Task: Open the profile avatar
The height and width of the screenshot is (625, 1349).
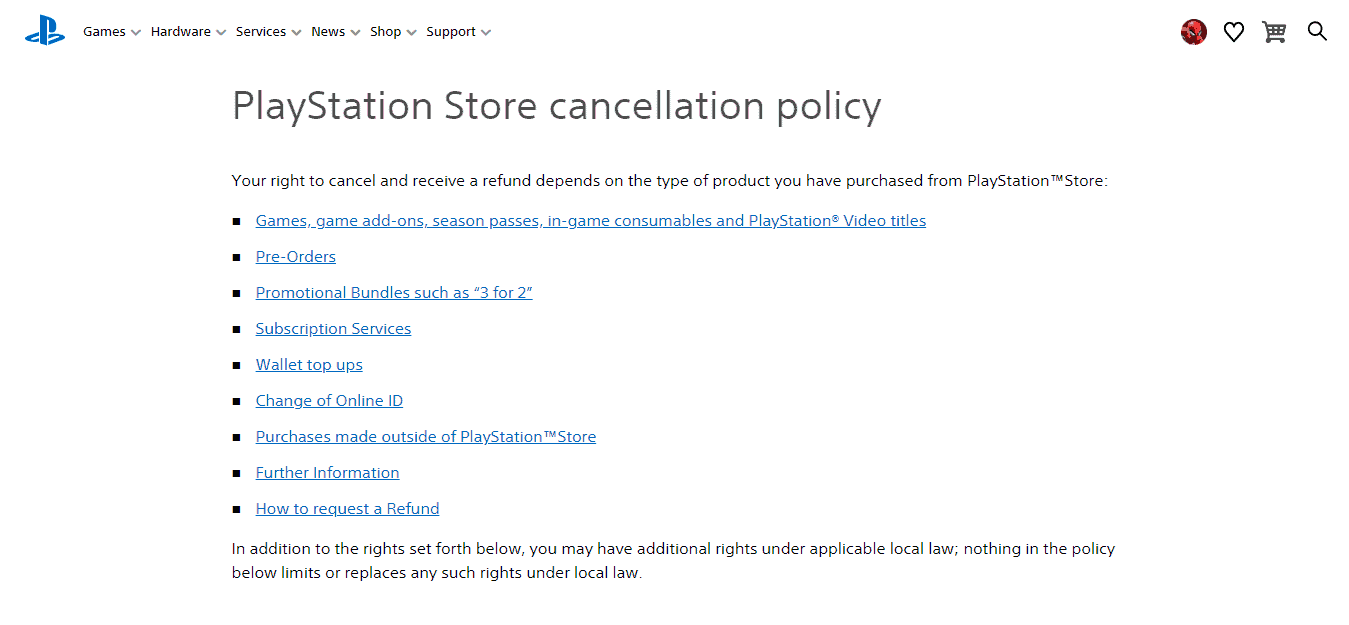Action: click(x=1193, y=31)
